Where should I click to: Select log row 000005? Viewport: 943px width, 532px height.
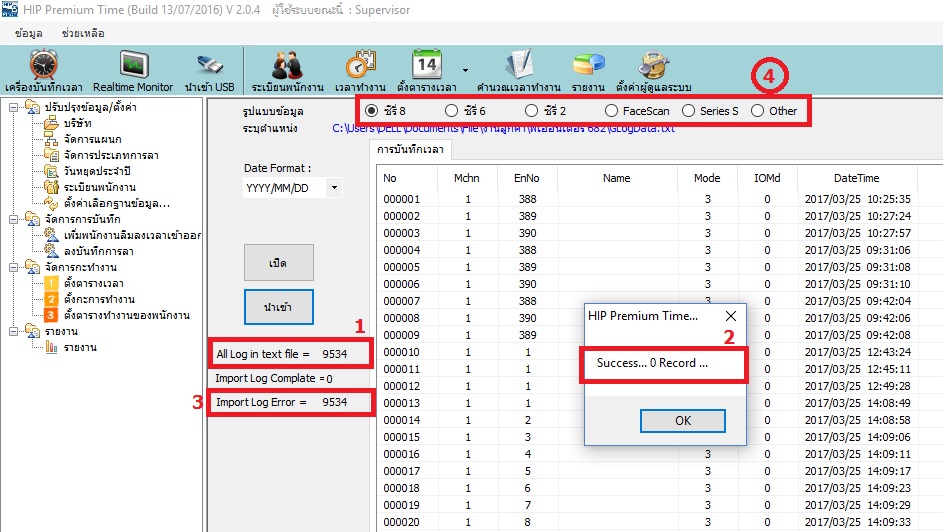point(659,267)
